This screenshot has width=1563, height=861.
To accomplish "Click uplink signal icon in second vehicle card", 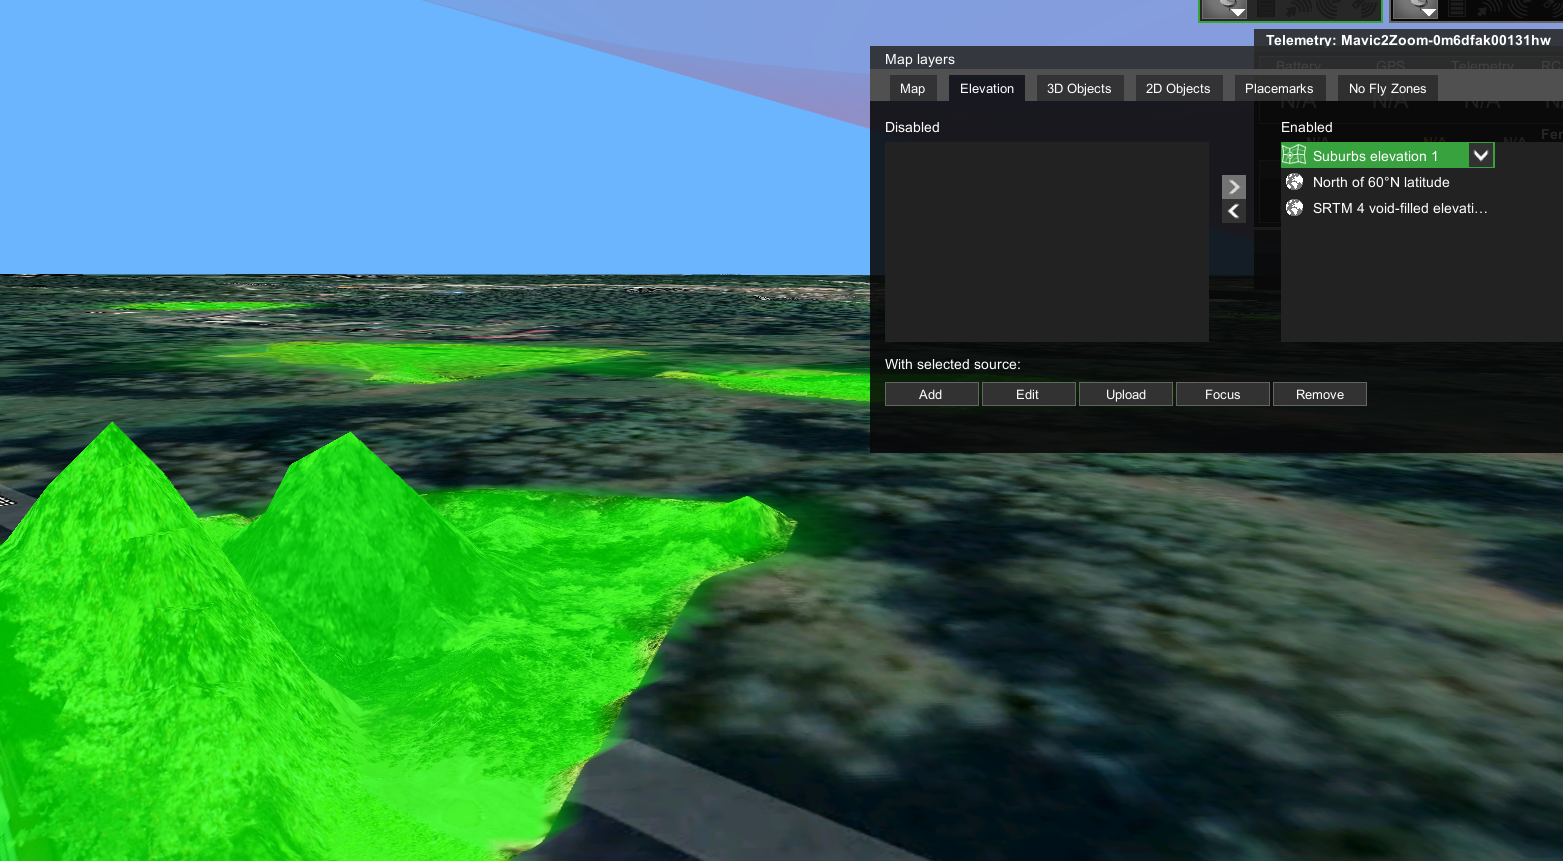I will coord(1489,8).
